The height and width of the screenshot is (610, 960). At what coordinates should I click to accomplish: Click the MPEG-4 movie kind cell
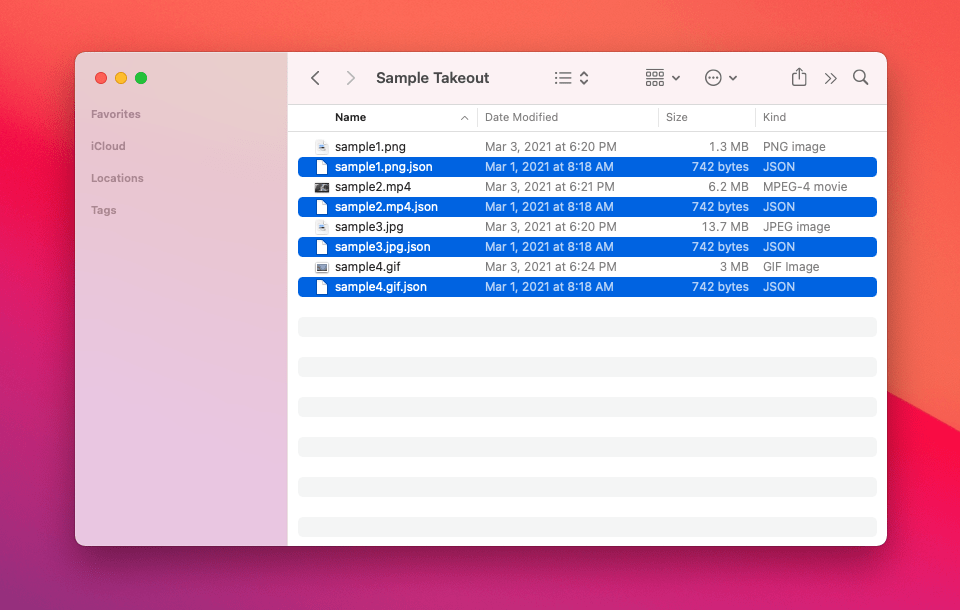(805, 187)
